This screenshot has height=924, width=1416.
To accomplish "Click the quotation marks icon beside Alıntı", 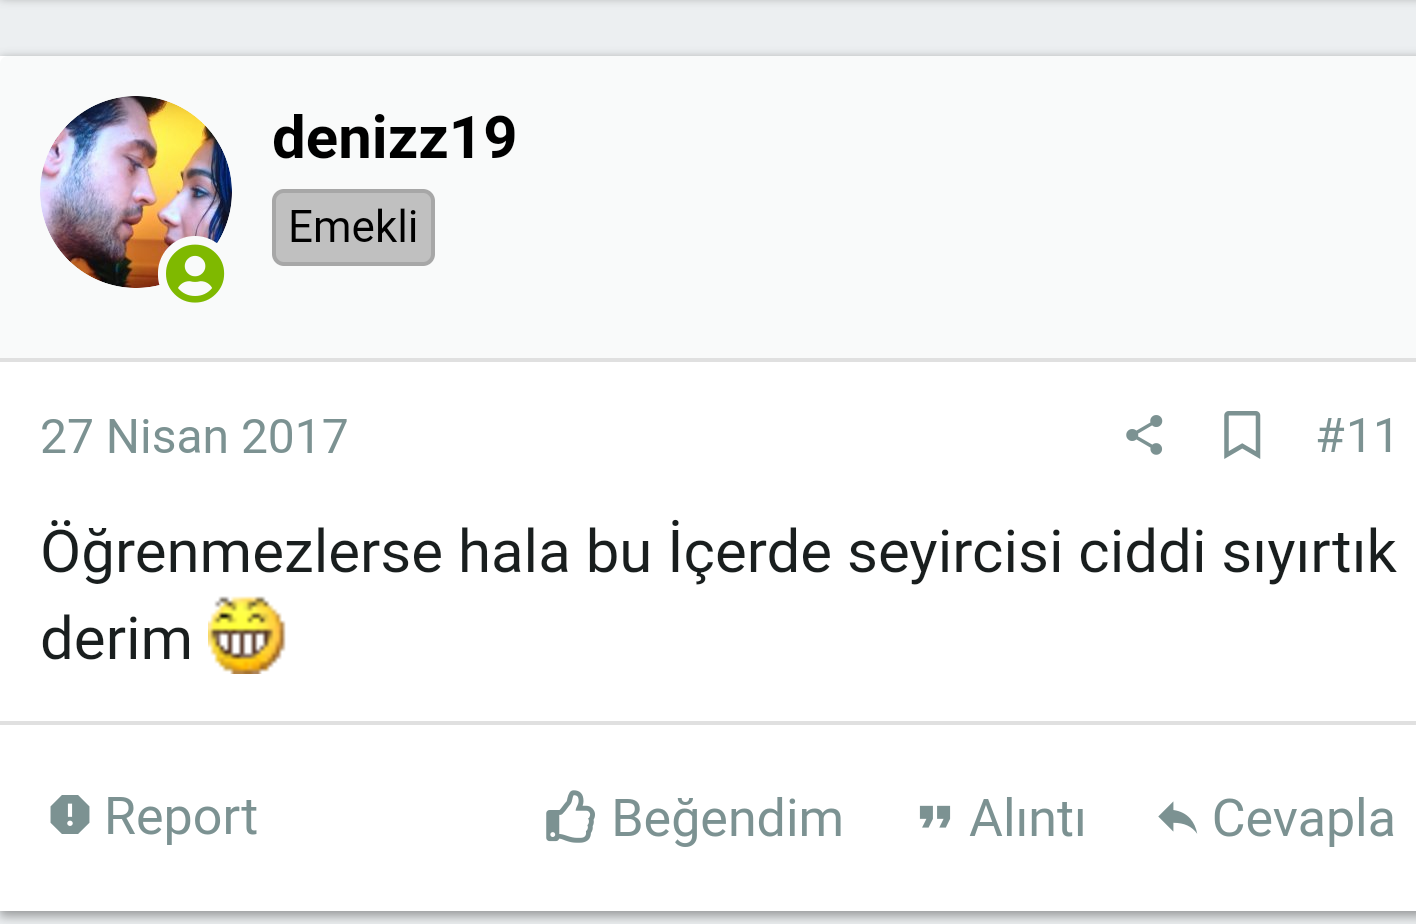I will 934,819.
